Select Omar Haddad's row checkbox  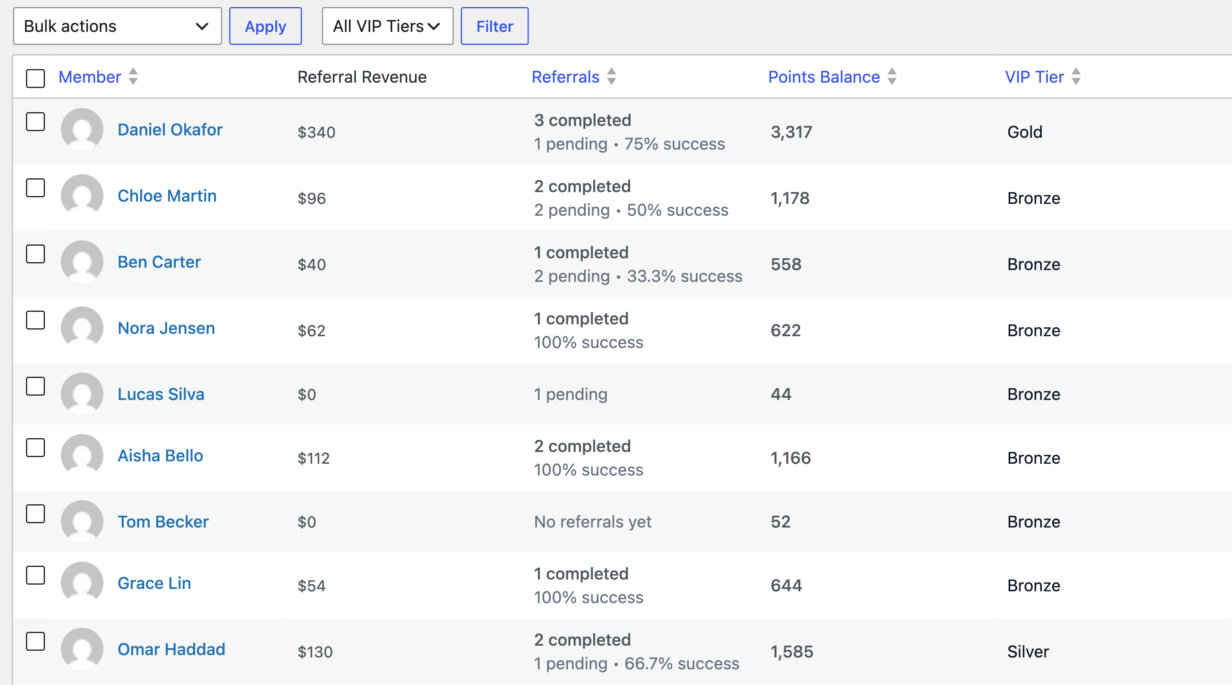35,641
